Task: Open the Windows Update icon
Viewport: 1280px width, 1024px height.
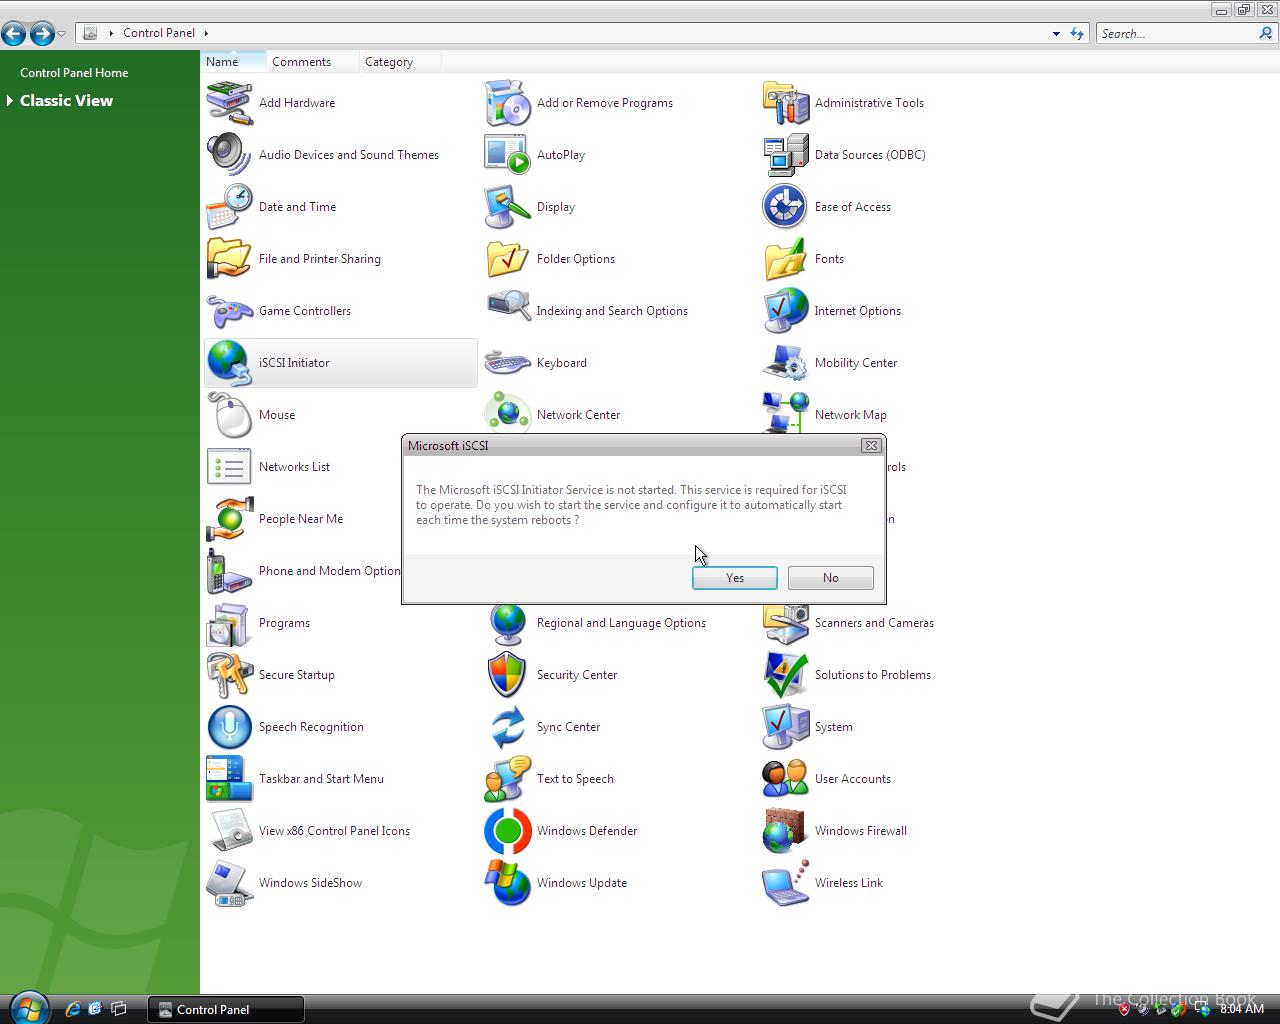Action: coord(508,883)
